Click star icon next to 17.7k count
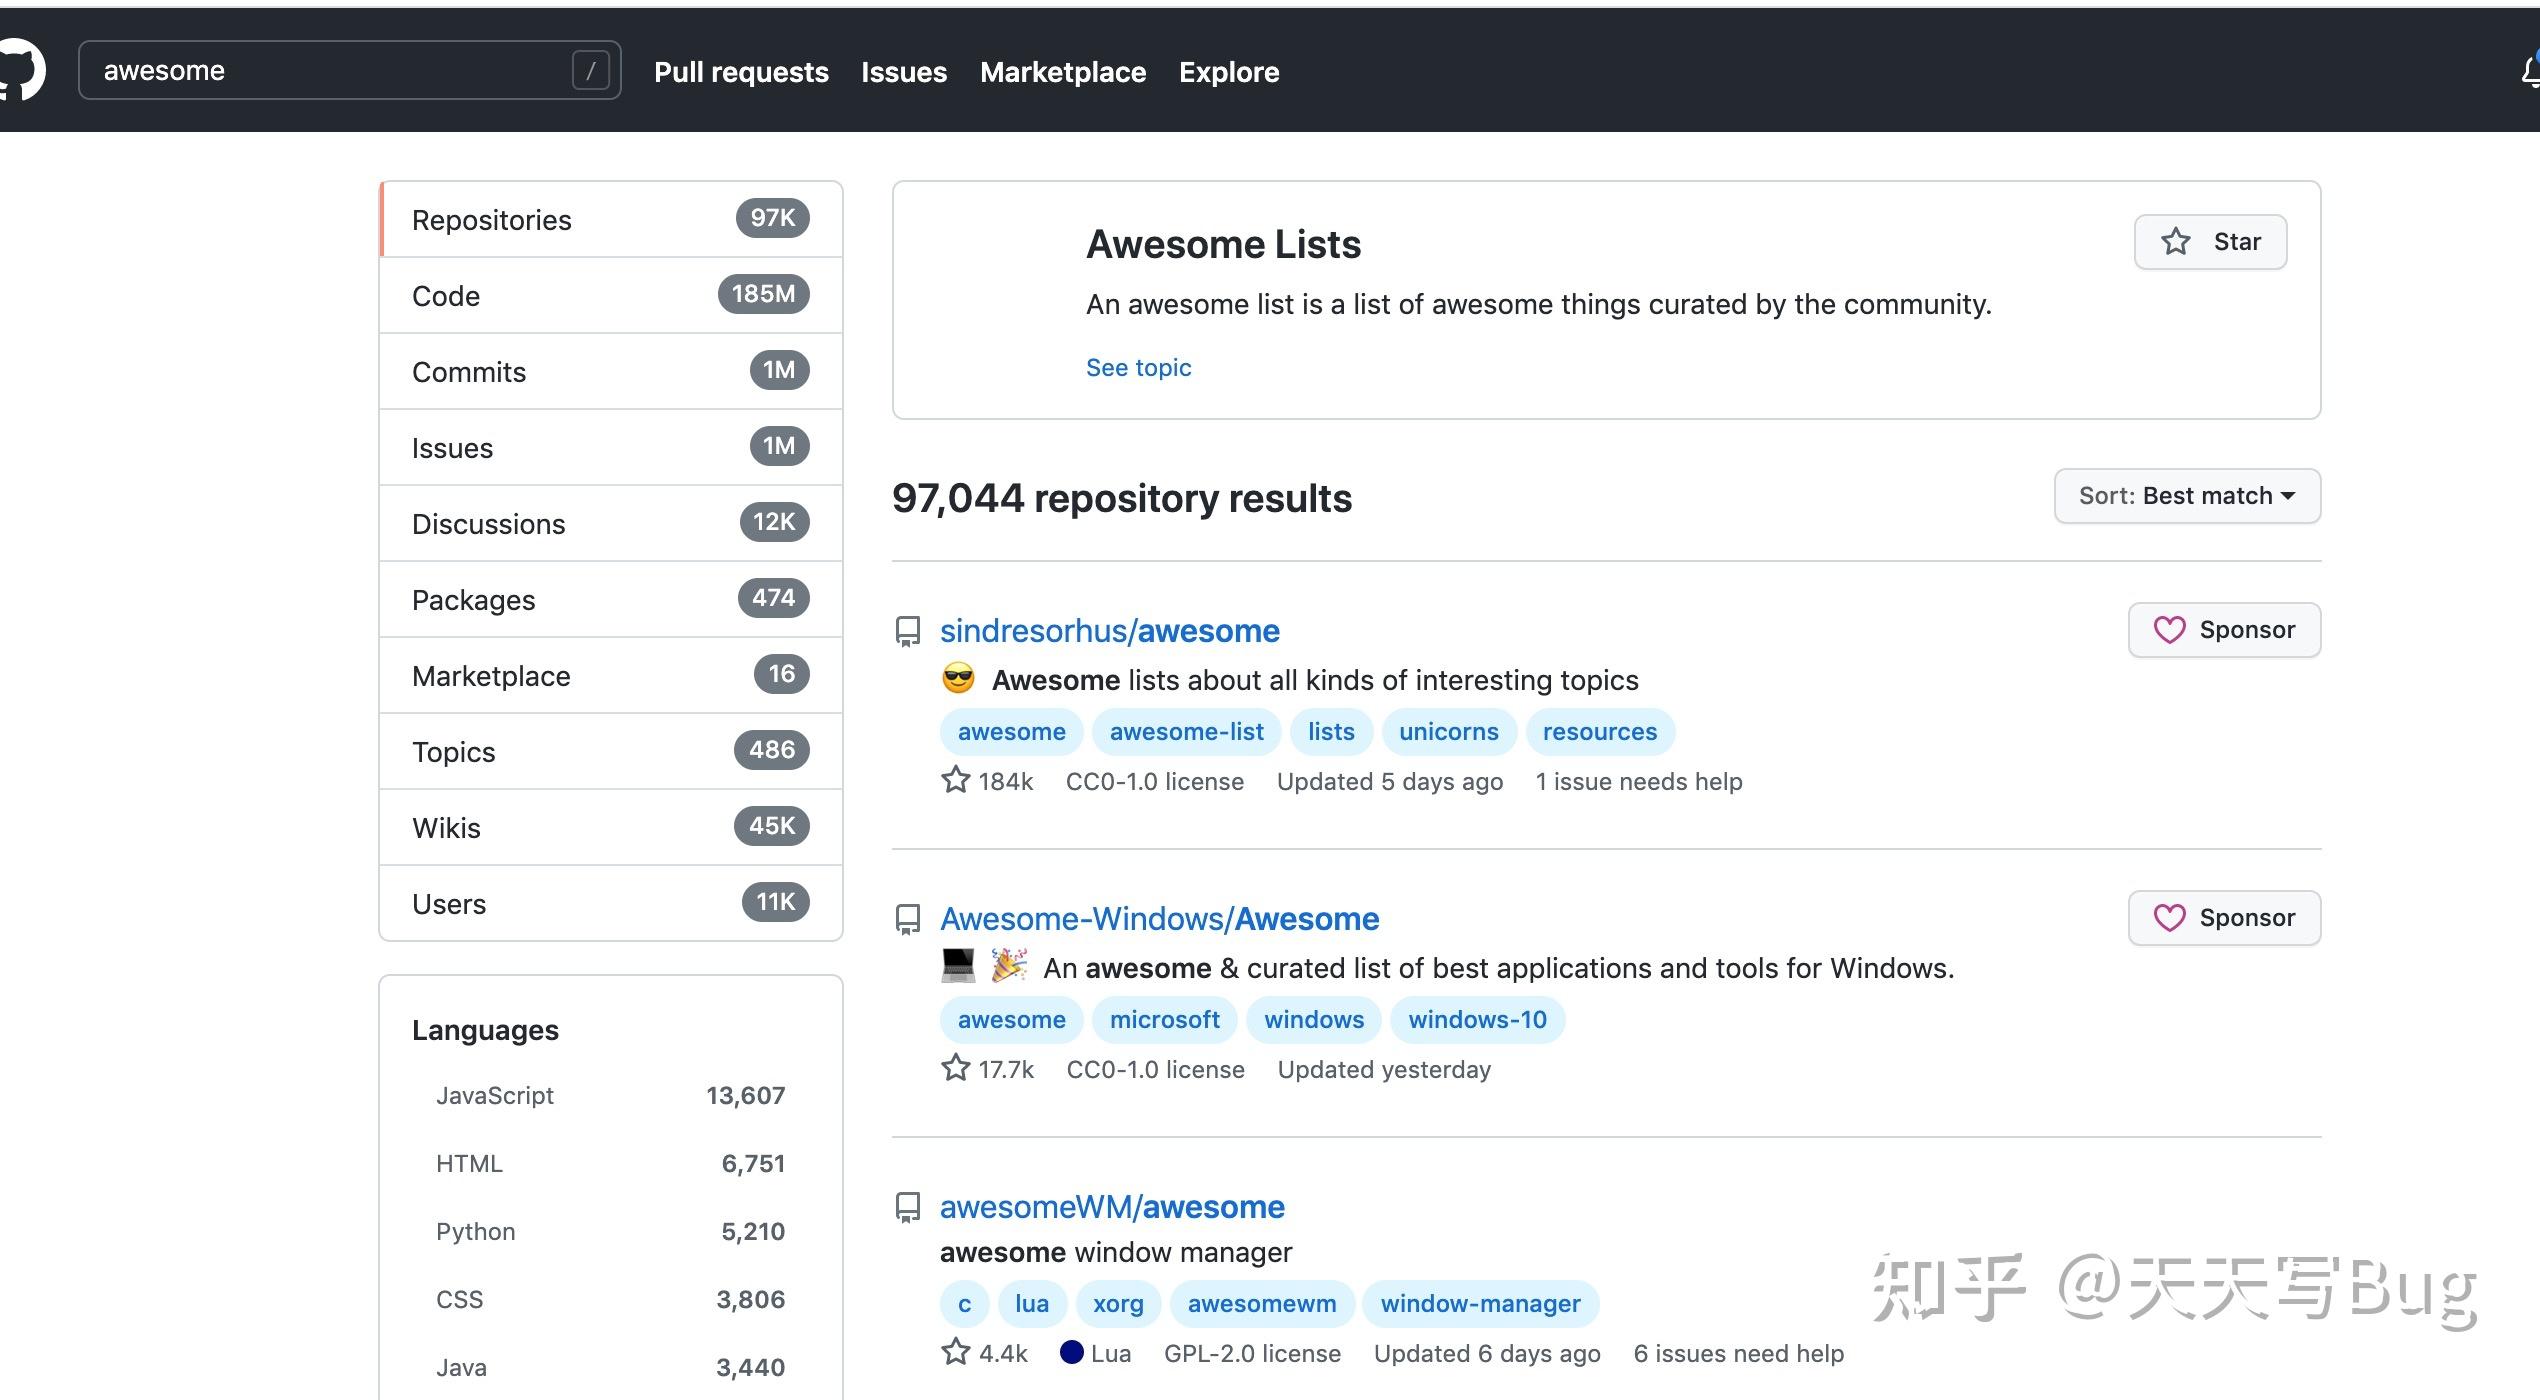The width and height of the screenshot is (2540, 1400). pos(955,1068)
